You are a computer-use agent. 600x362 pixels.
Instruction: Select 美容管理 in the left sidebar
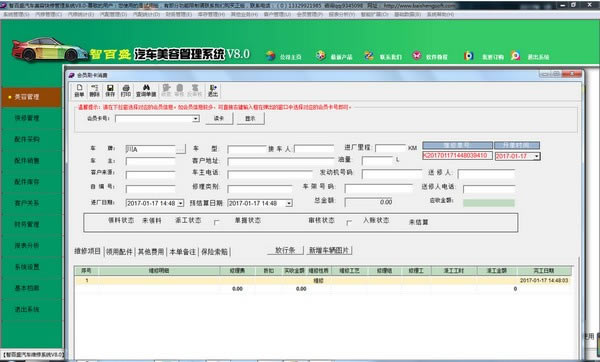[31, 97]
